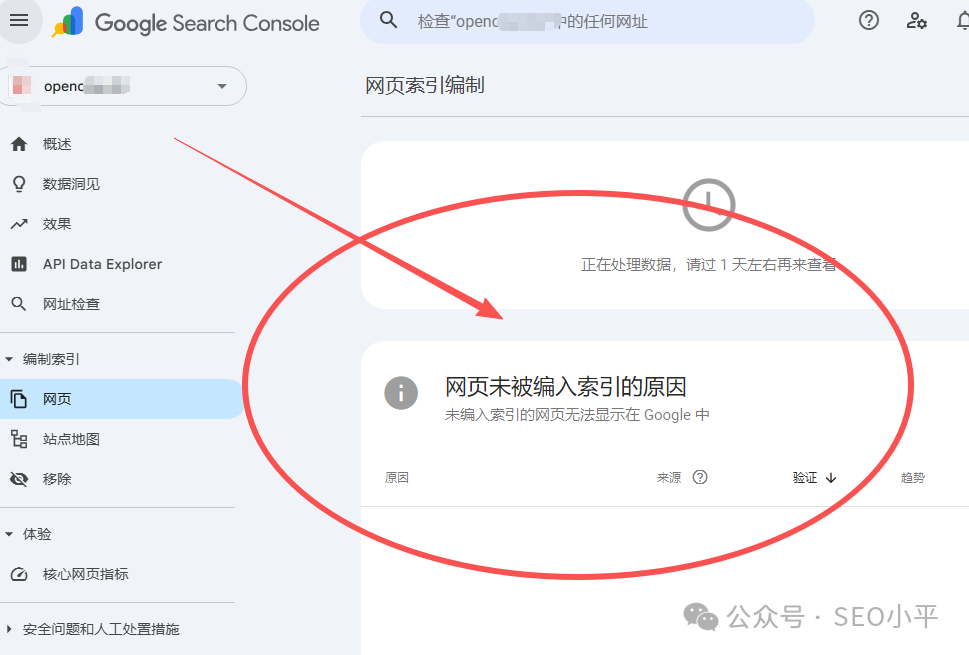Open Search Console help via question mark icon
This screenshot has height=655, width=969.
click(868, 20)
